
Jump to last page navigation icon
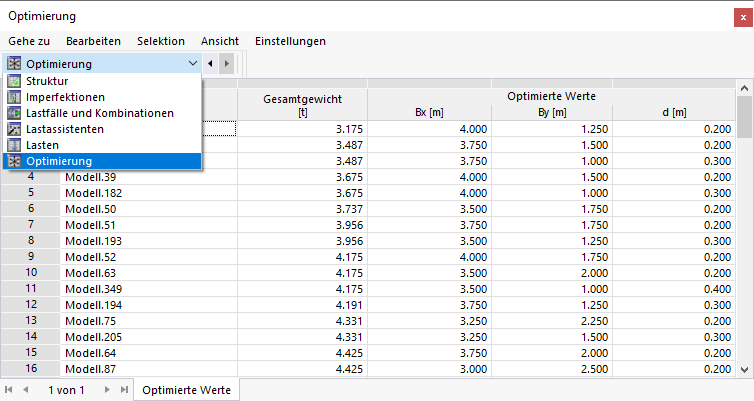124,389
